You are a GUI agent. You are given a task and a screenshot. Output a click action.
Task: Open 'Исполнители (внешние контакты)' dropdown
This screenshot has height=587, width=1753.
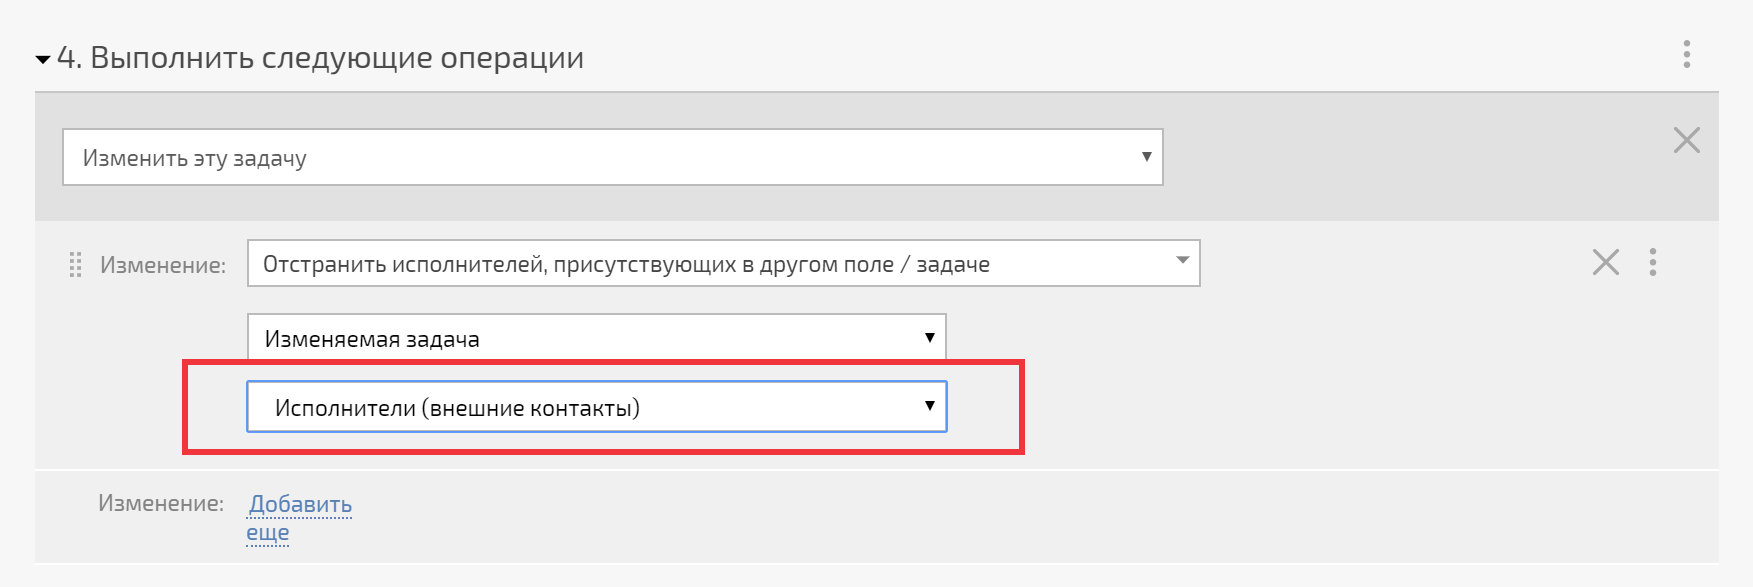[x=597, y=407]
